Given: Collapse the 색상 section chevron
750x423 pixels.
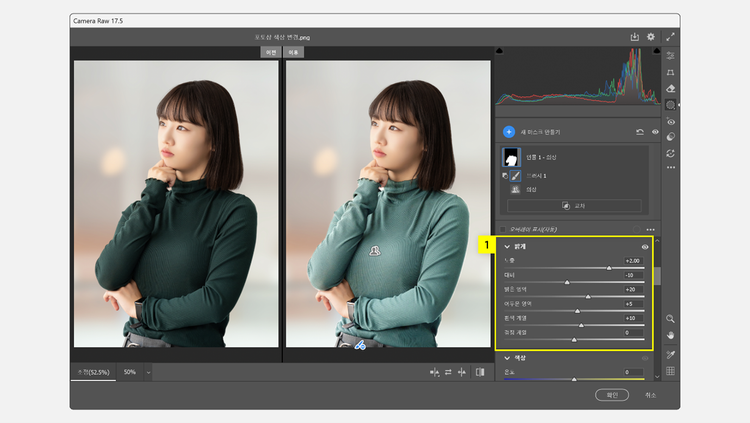Looking at the screenshot, I should point(507,357).
